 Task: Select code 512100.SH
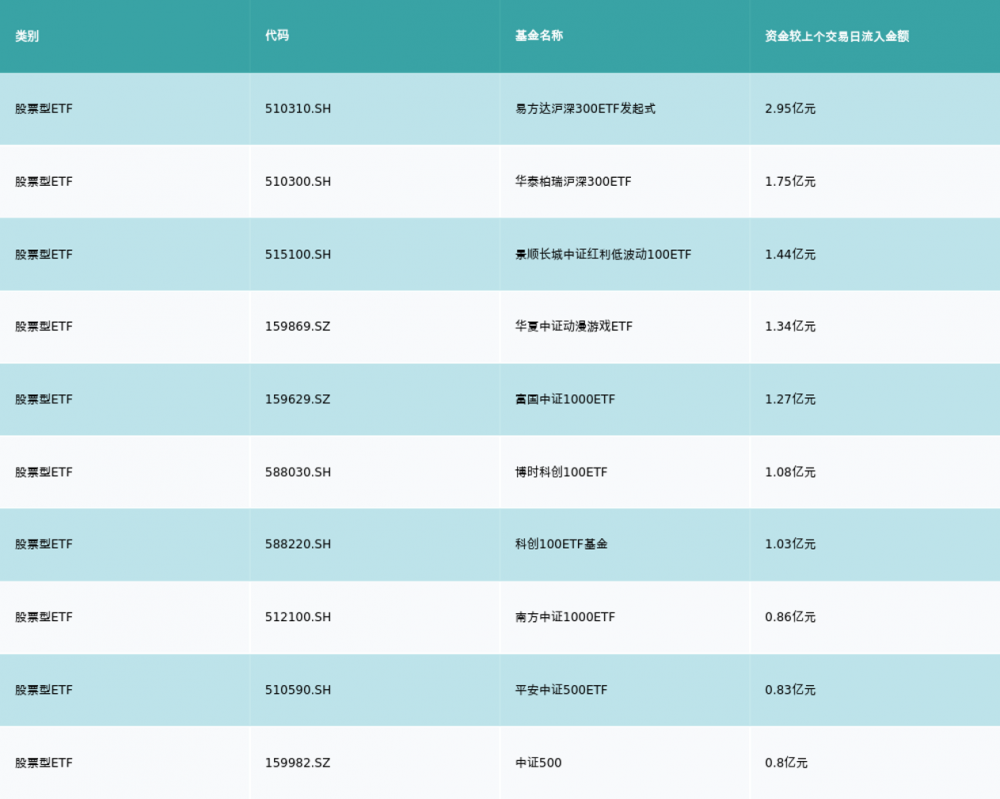pyautogui.click(x=298, y=617)
